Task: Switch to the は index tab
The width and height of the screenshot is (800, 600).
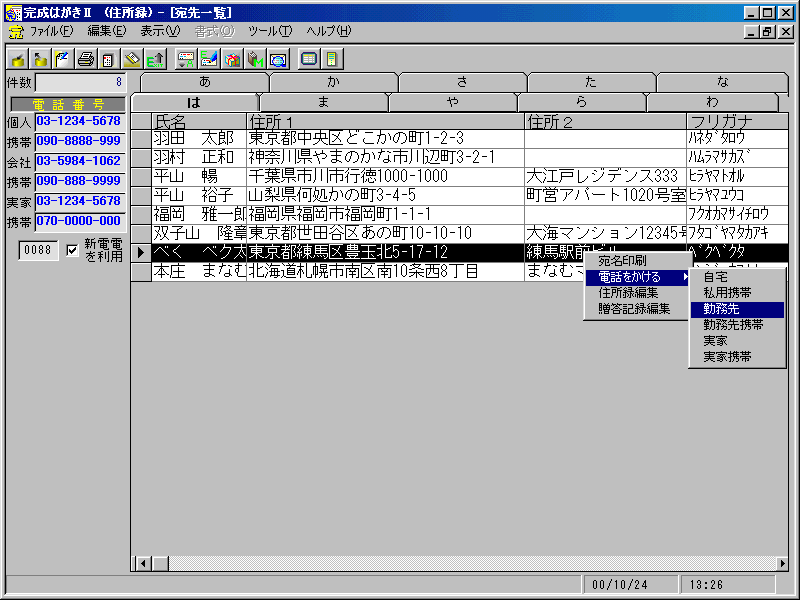Action: pyautogui.click(x=194, y=103)
